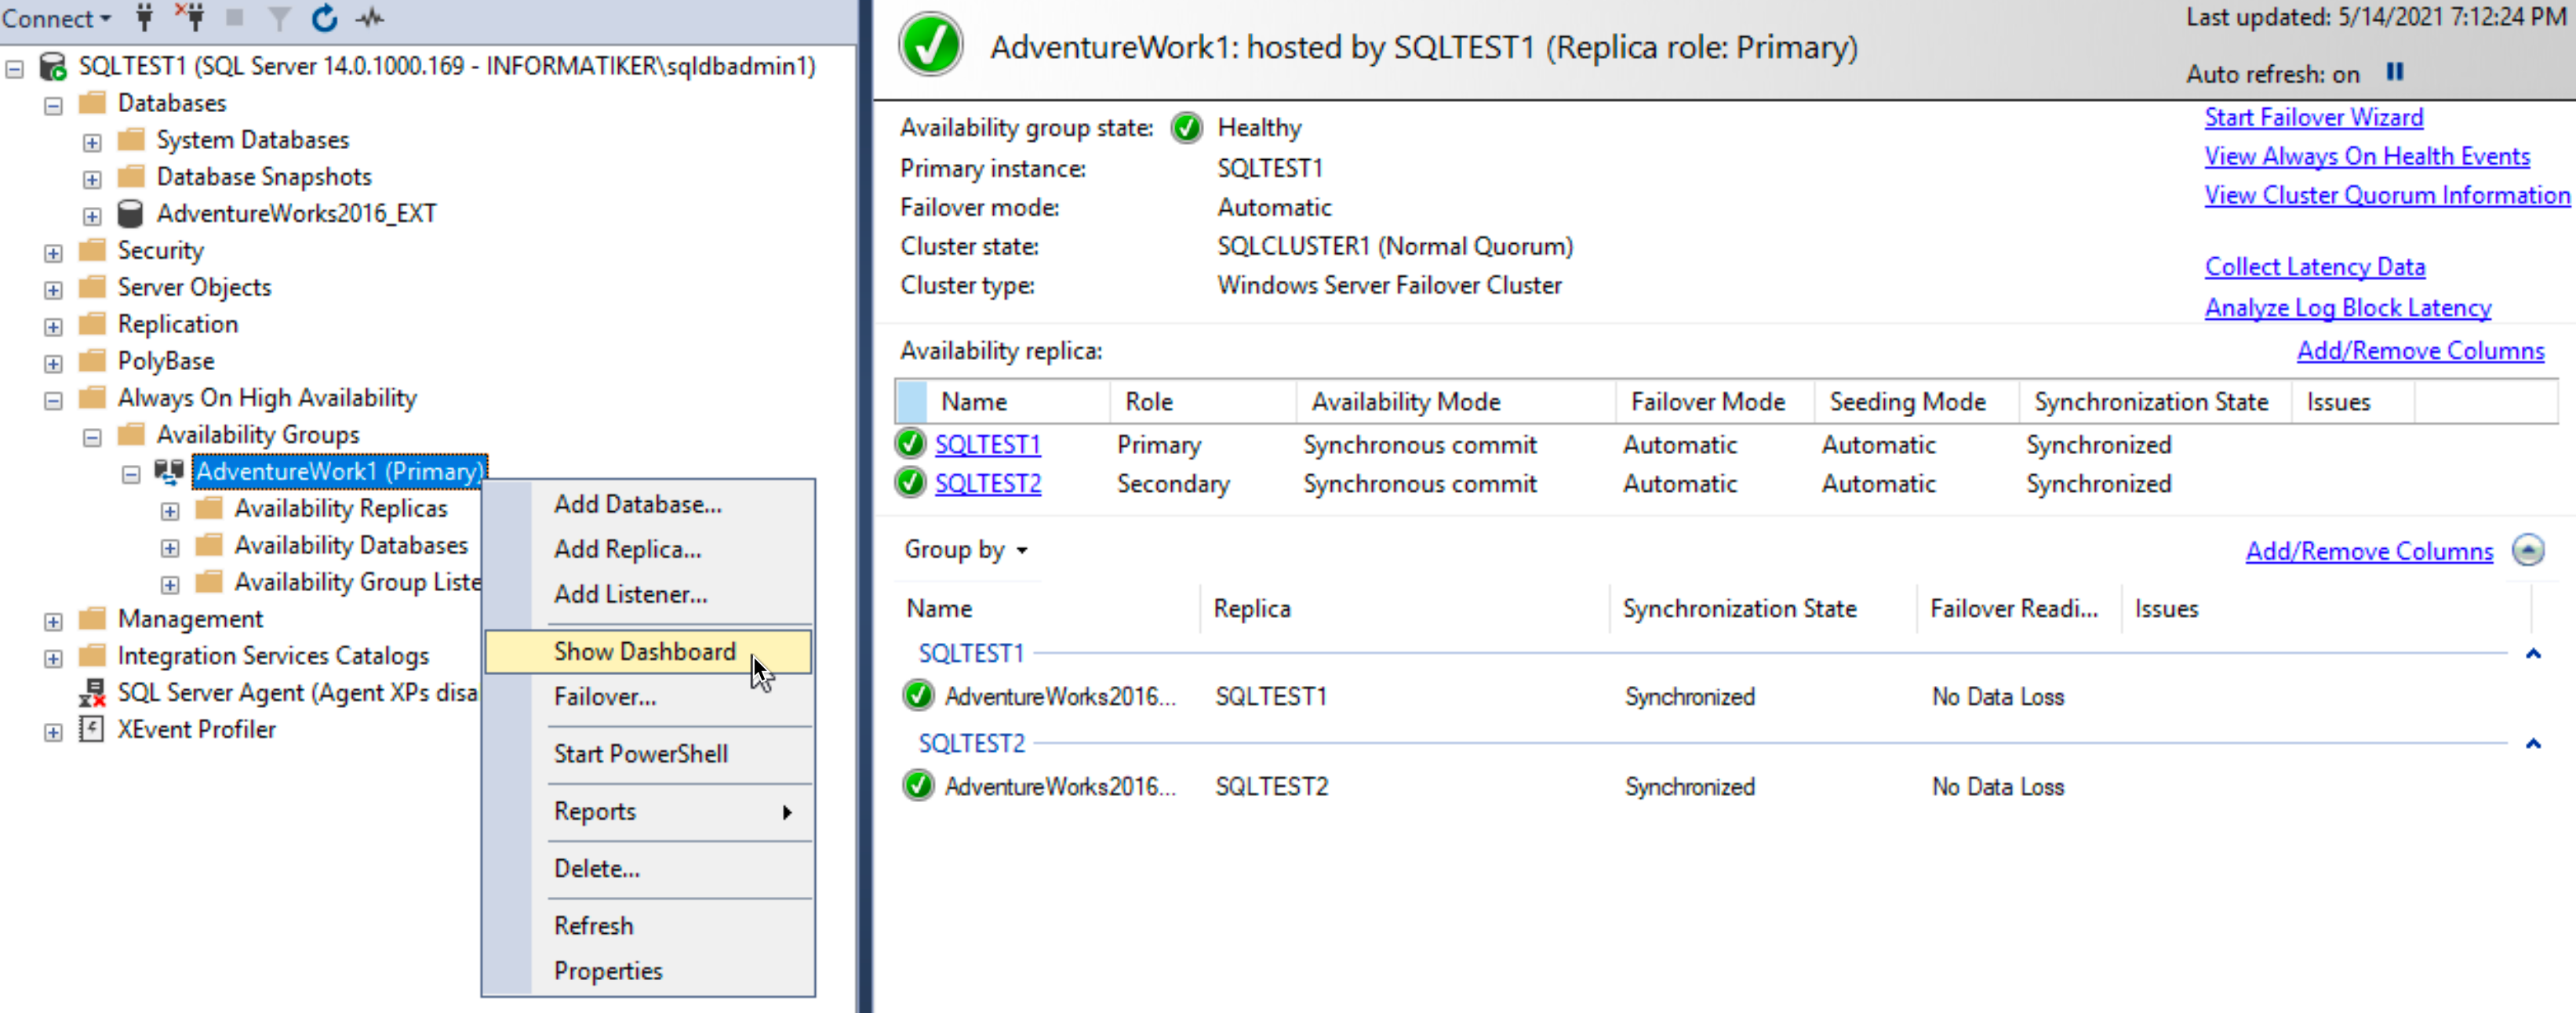Image resolution: width=2576 pixels, height=1013 pixels.
Task: Collapse the SQLTEST1 group chevron in database list
Action: (x=2533, y=654)
